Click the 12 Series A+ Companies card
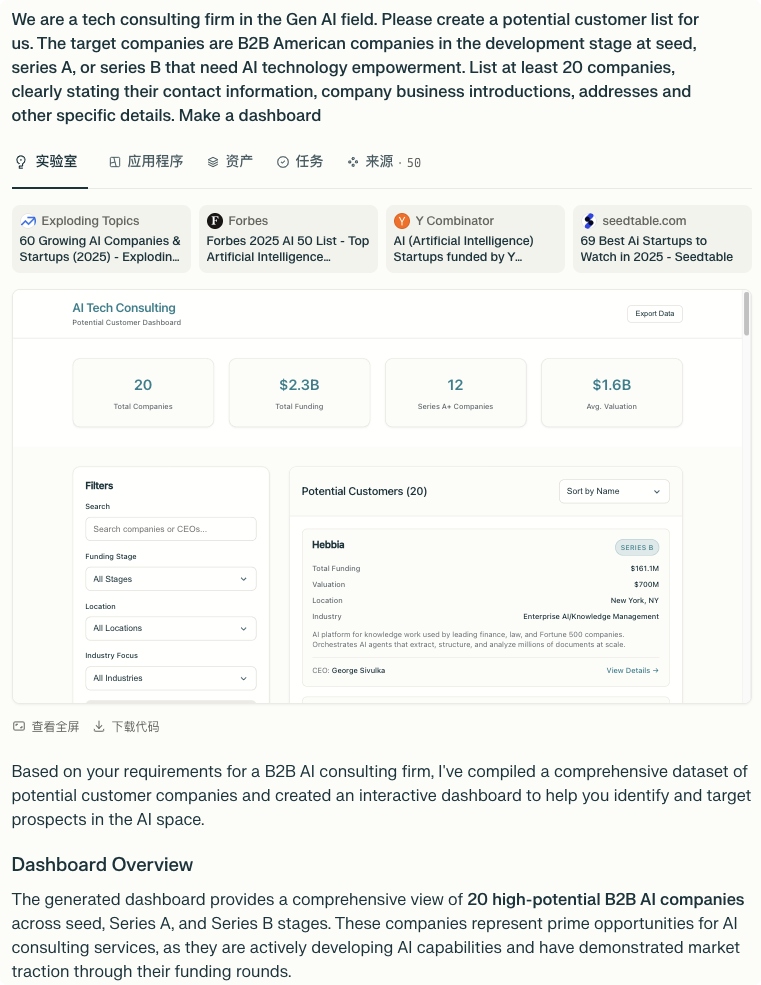Screen dimensions: 761x985 tap(456, 393)
